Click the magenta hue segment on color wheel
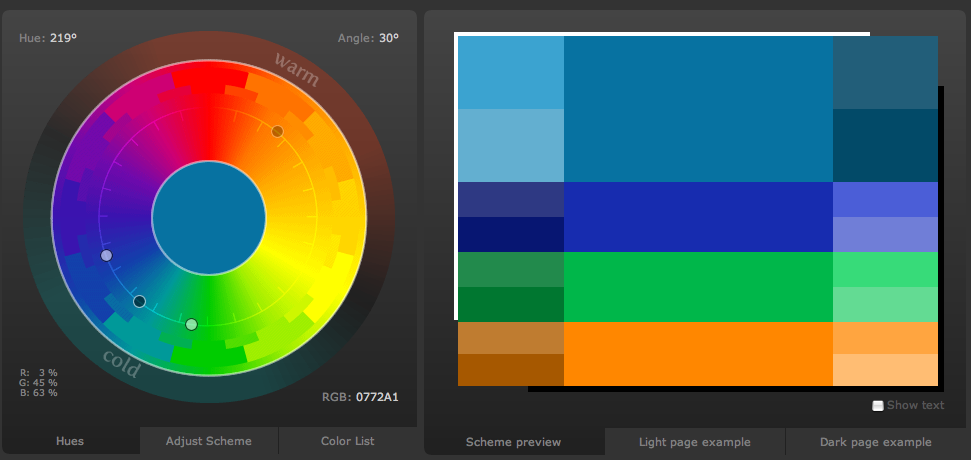 pyautogui.click(x=141, y=98)
